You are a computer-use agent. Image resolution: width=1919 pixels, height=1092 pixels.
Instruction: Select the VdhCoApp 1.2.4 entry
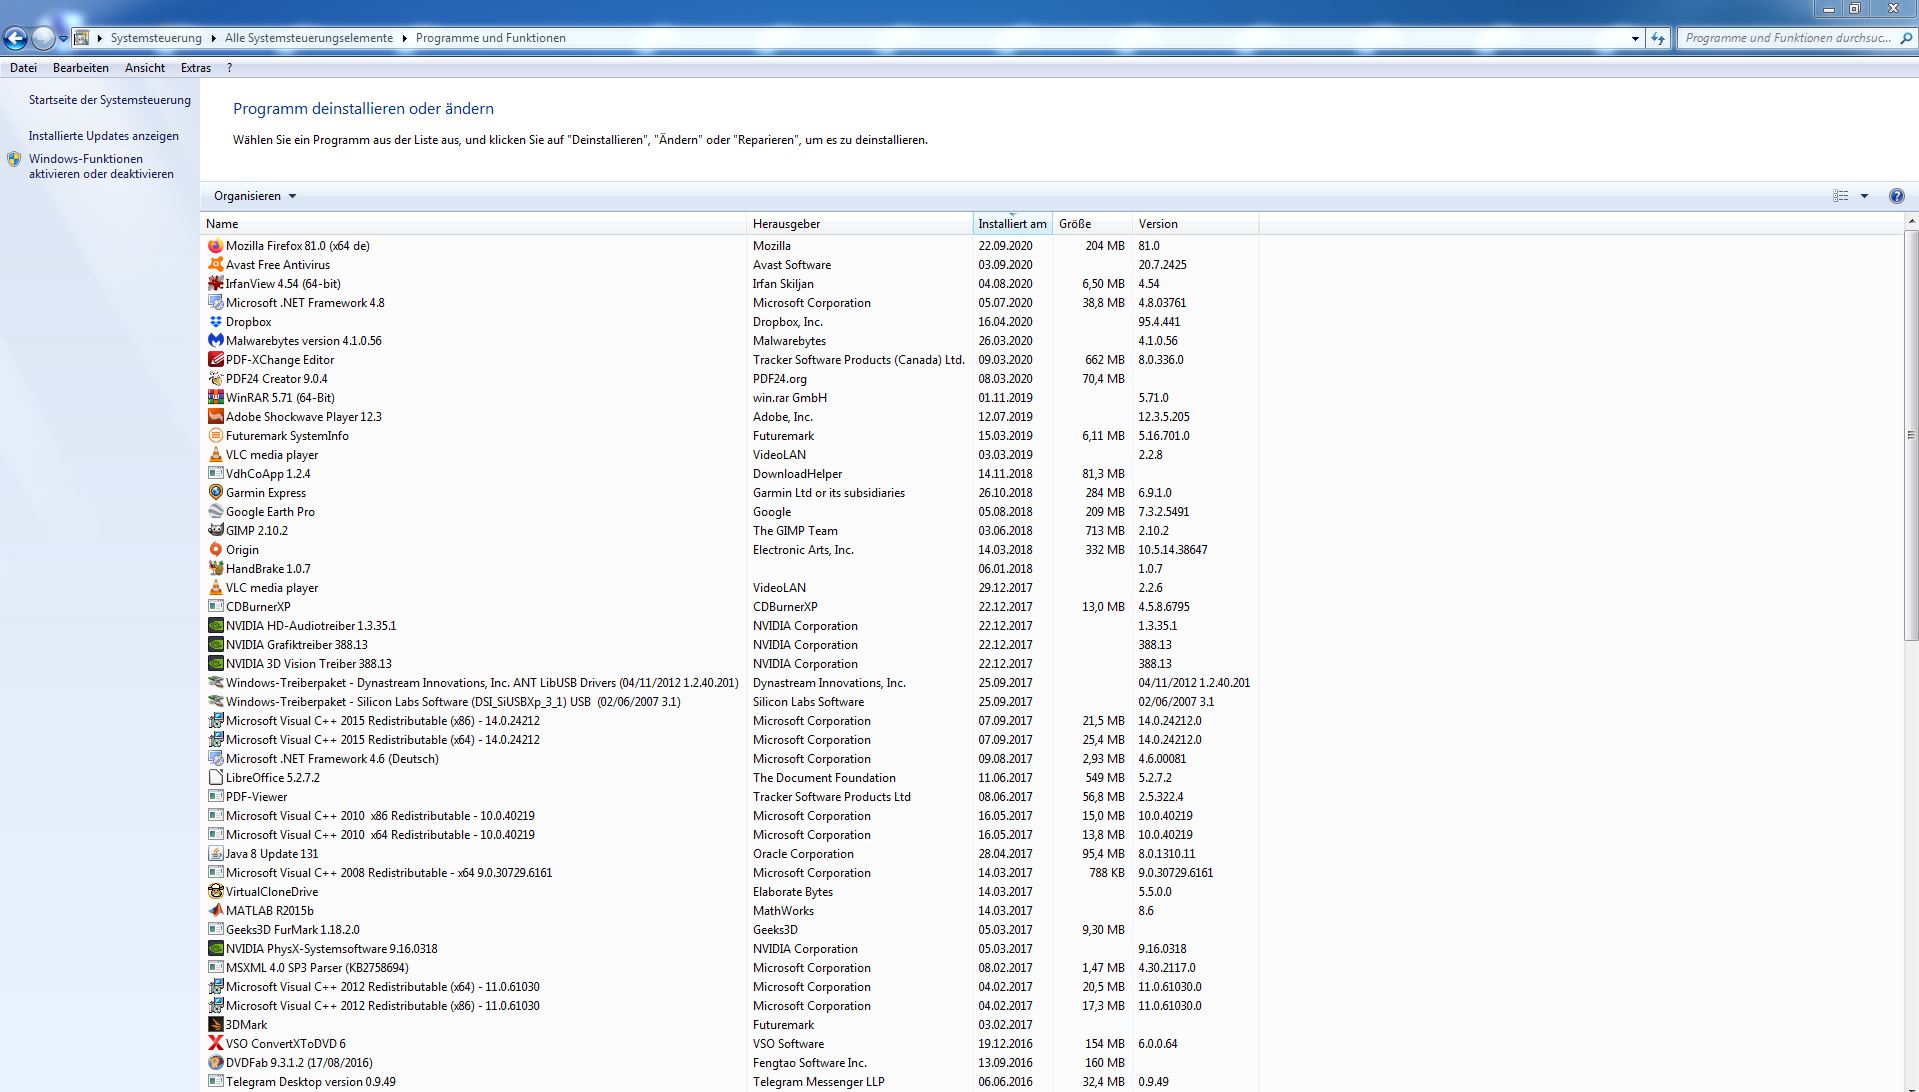click(730, 474)
